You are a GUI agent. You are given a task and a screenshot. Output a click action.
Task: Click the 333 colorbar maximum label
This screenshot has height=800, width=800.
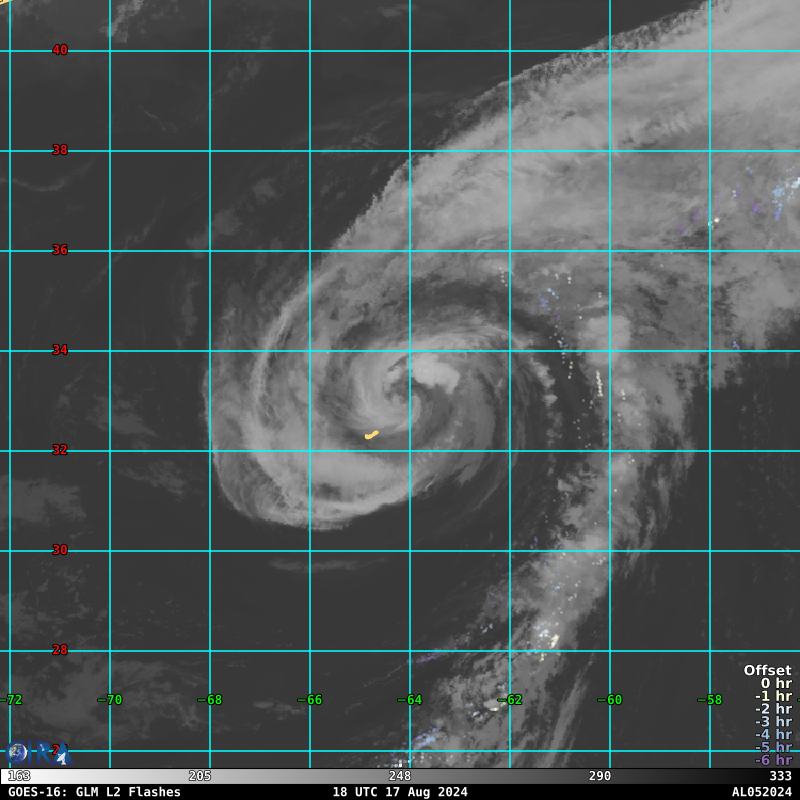click(x=780, y=776)
